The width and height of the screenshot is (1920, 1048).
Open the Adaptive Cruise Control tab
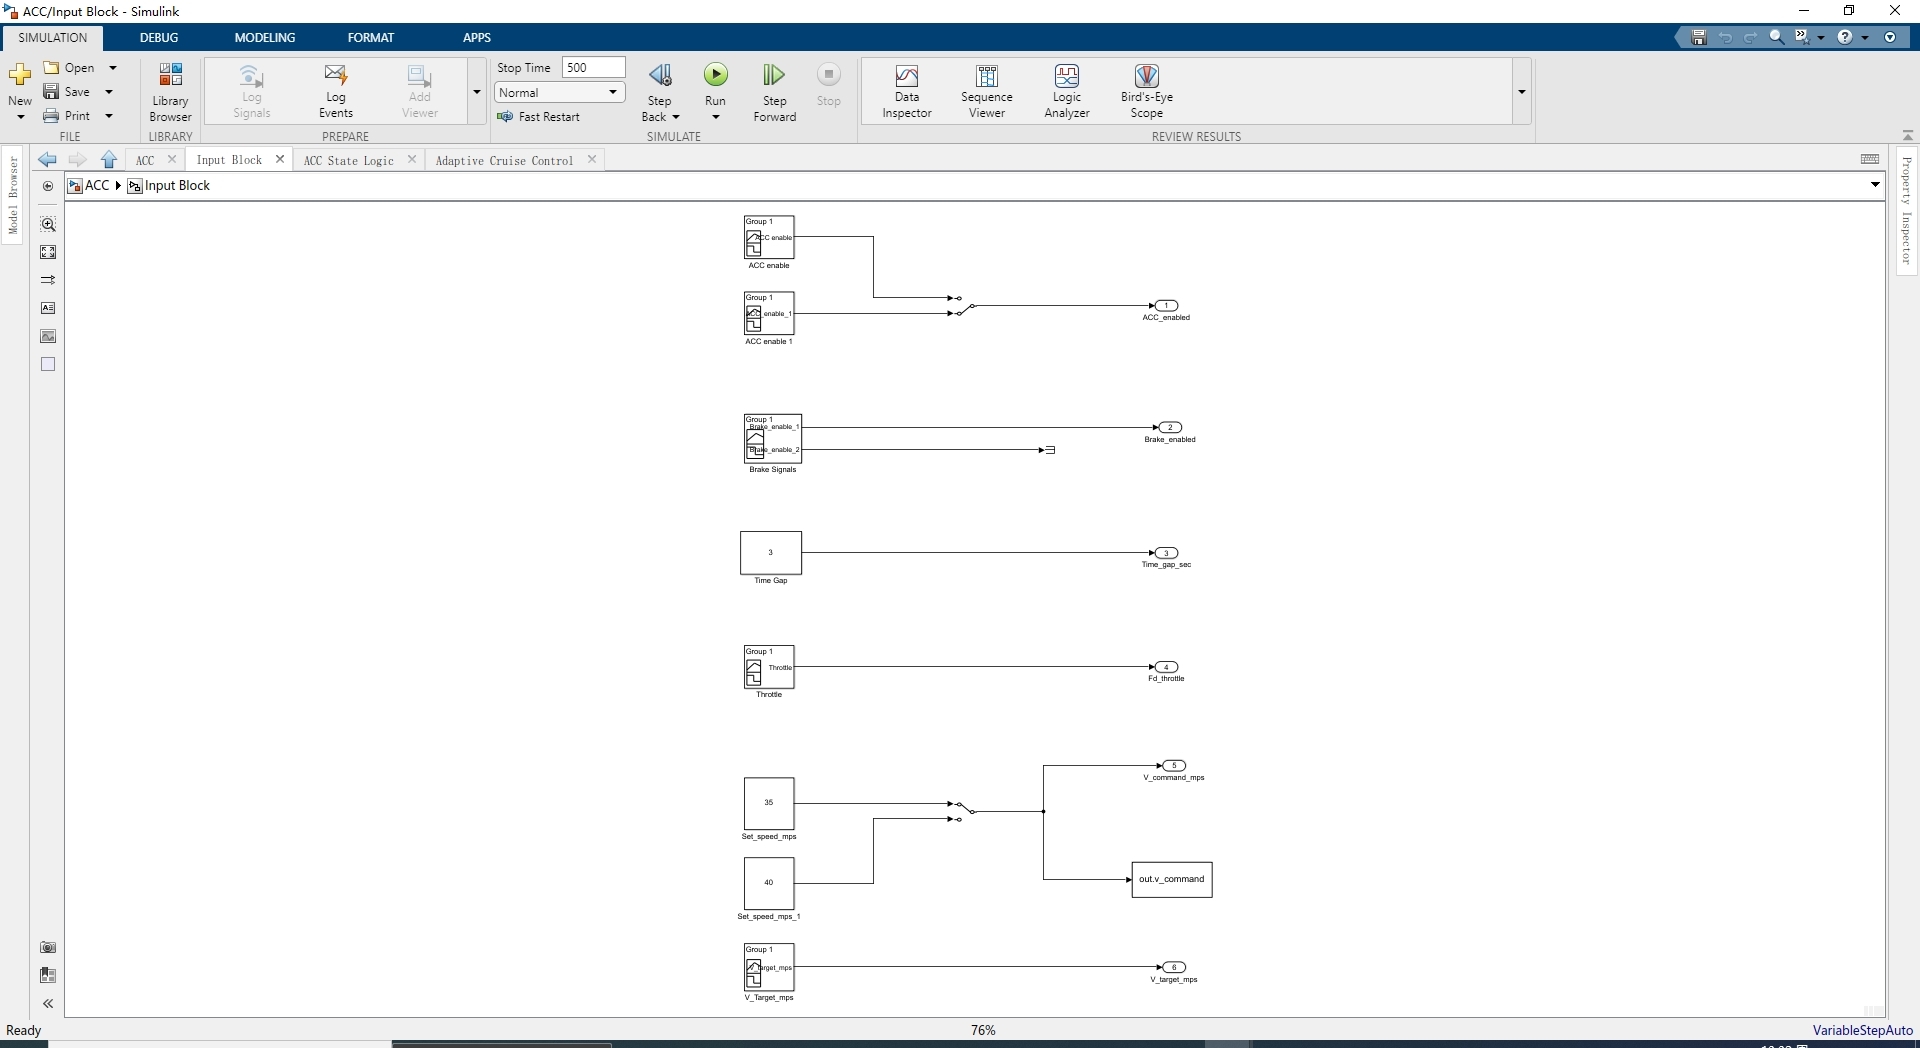coord(505,160)
